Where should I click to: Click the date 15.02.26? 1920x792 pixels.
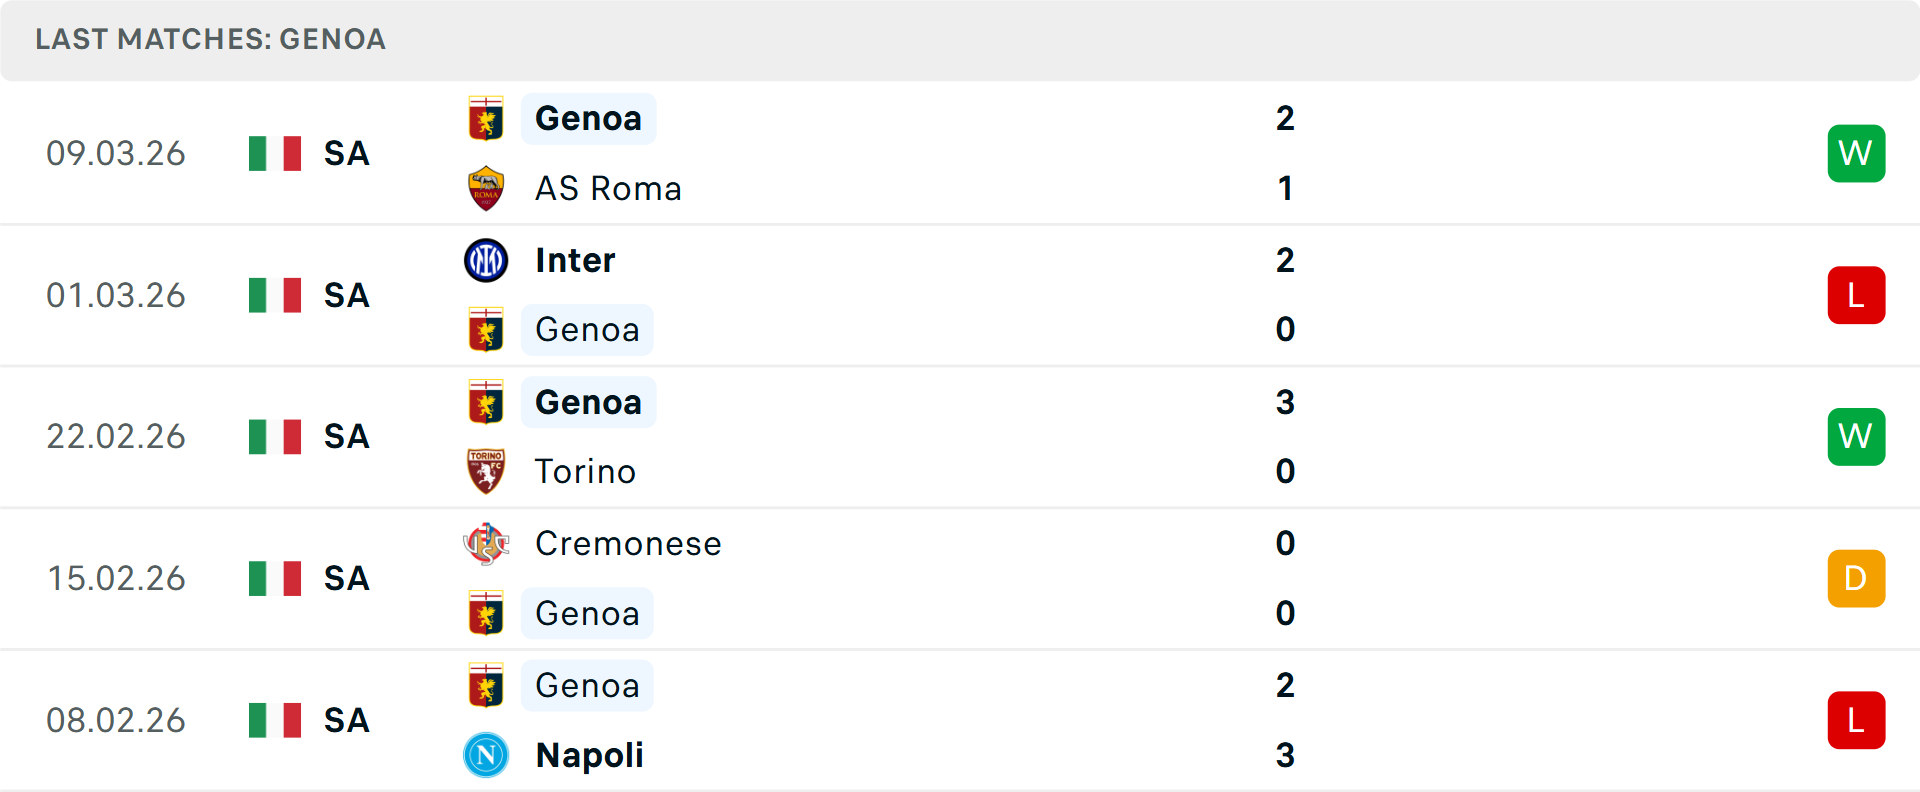pos(116,578)
